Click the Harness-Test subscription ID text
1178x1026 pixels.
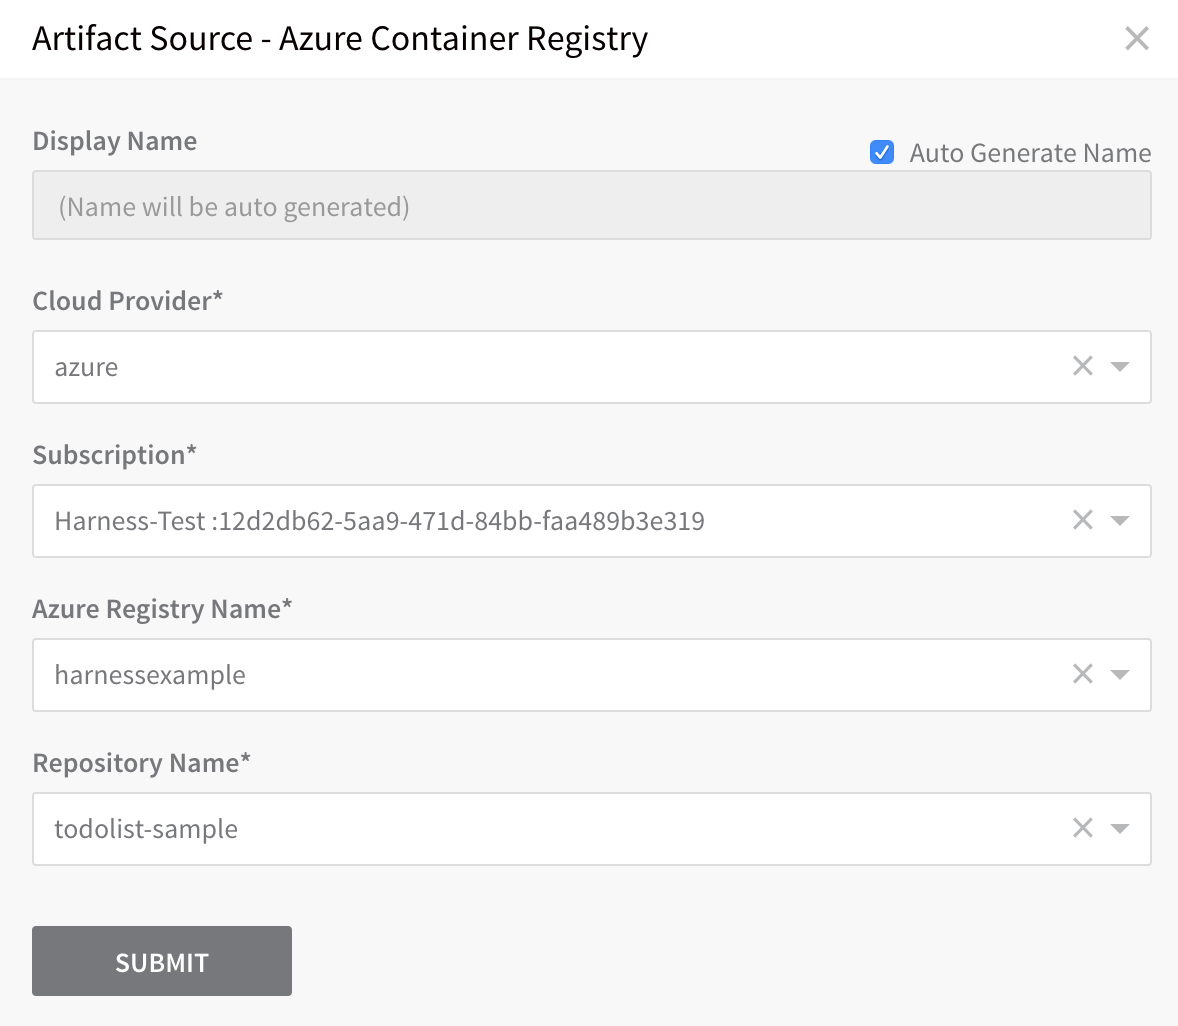(x=379, y=521)
